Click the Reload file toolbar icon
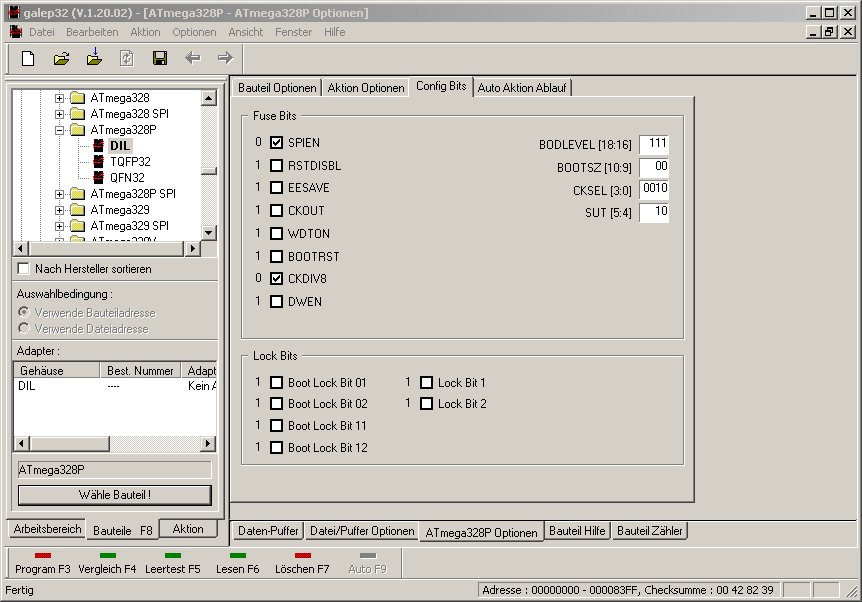Screen dimensions: 862x602 click(x=127, y=58)
